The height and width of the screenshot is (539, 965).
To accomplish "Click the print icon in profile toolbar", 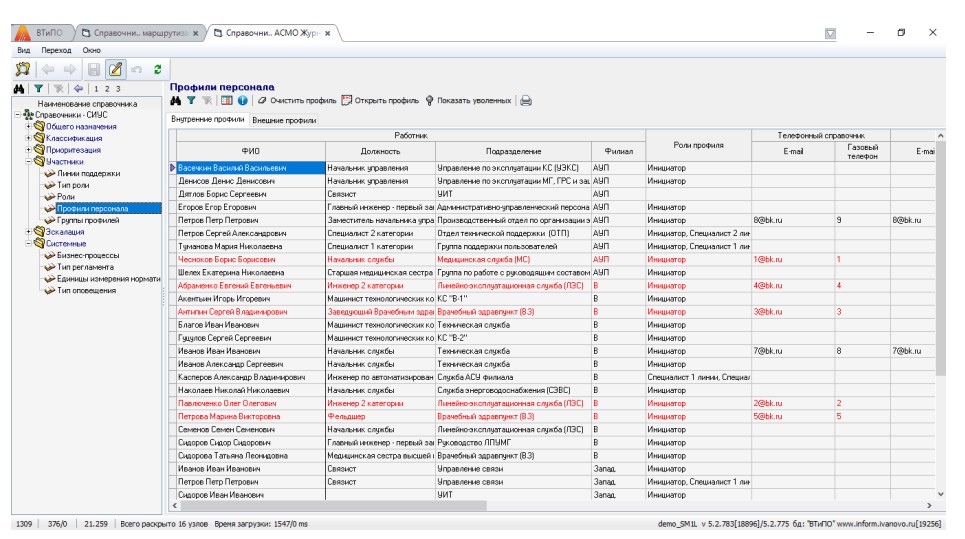I will (525, 101).
